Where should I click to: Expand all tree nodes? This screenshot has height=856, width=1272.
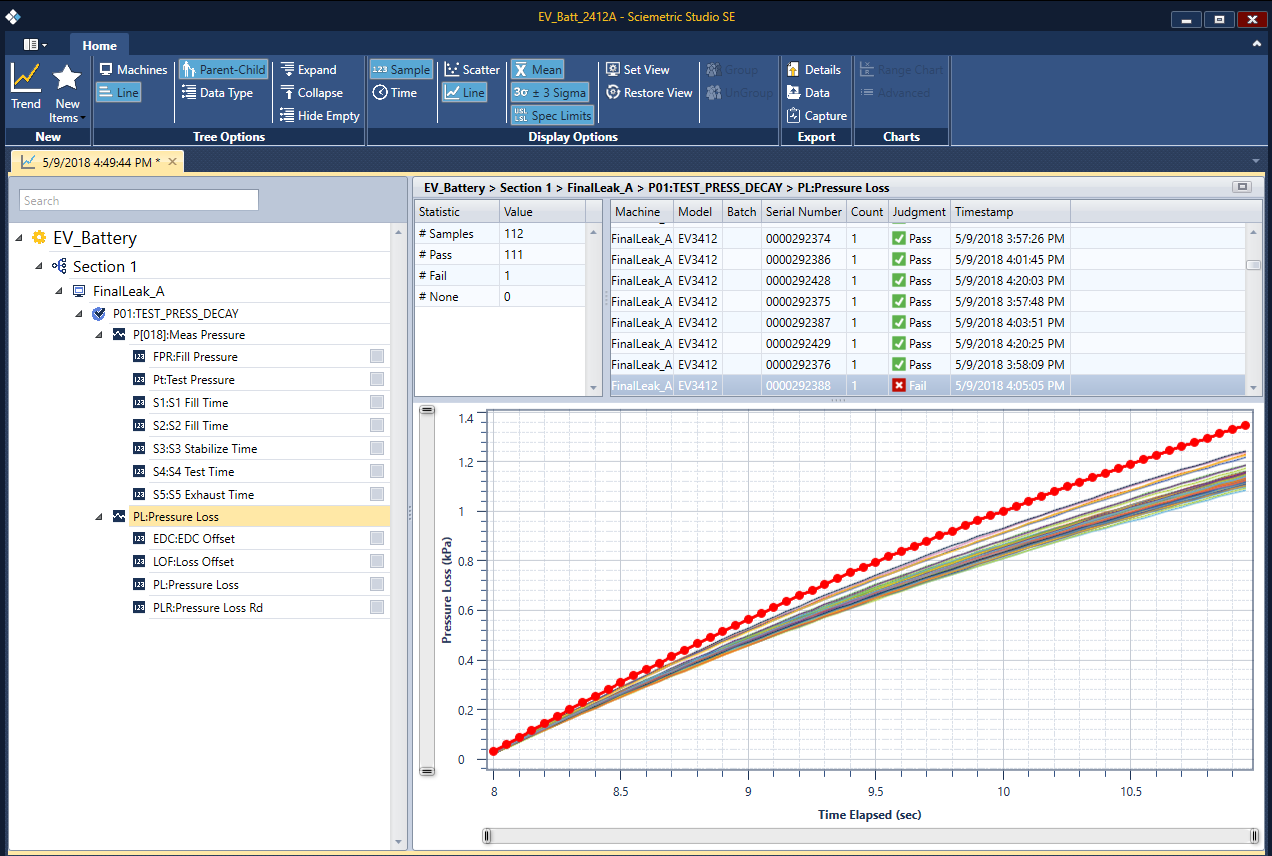tap(308, 70)
